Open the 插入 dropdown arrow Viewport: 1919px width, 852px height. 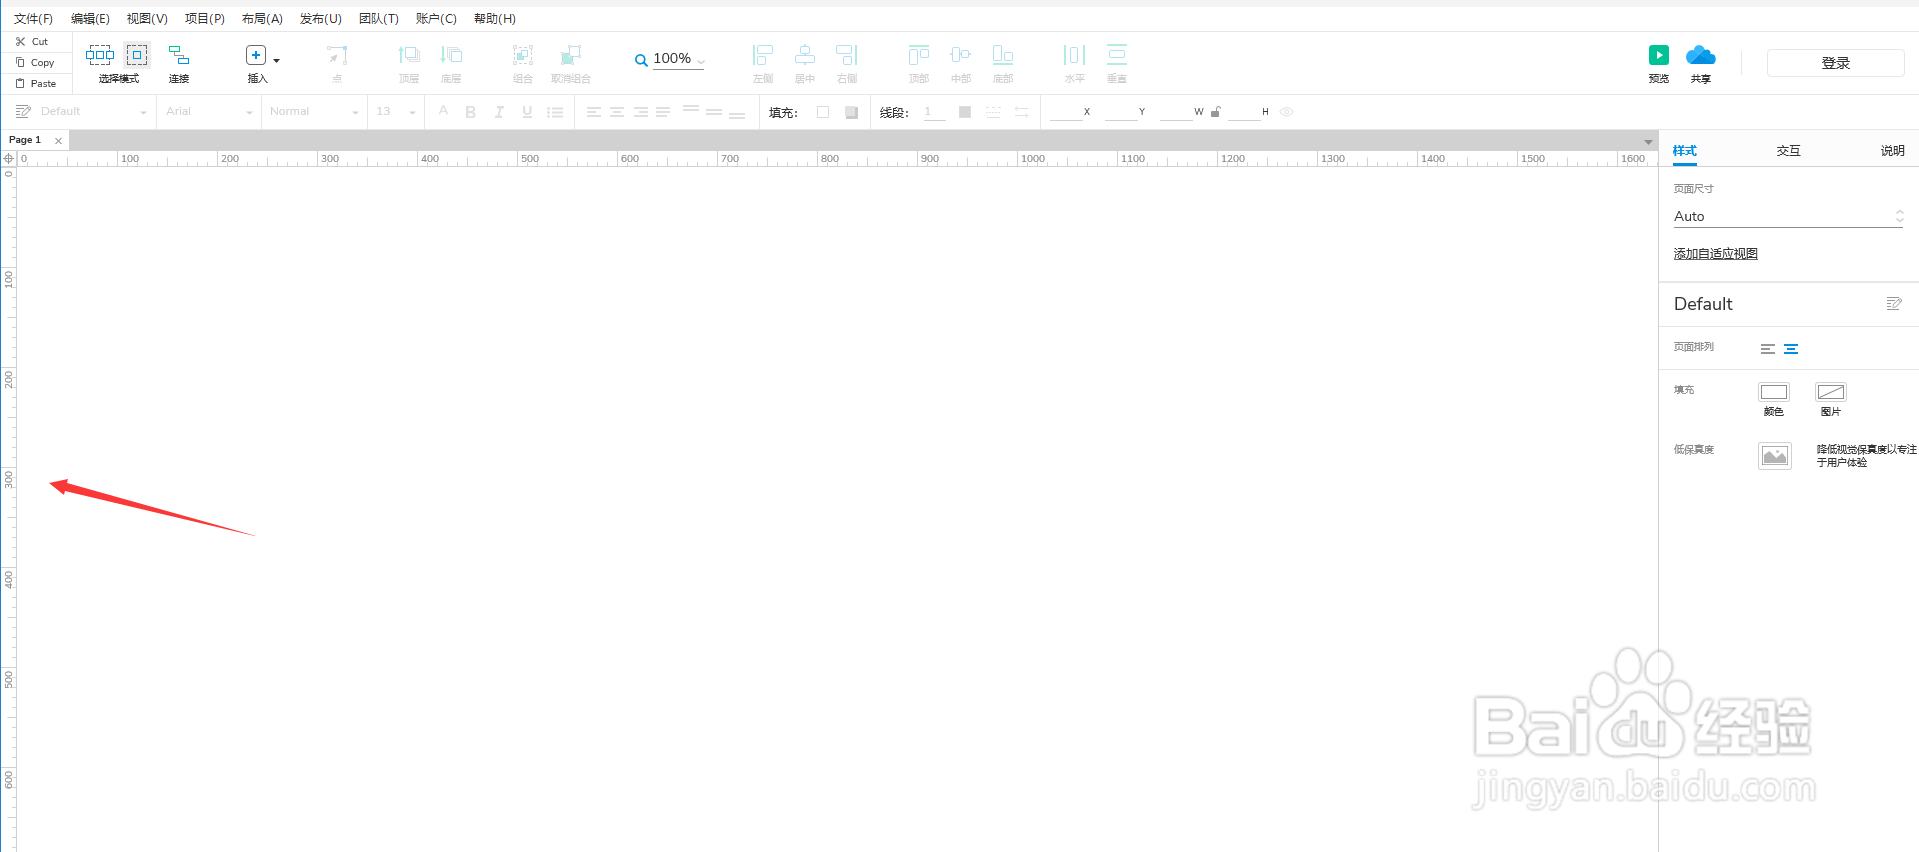(277, 61)
